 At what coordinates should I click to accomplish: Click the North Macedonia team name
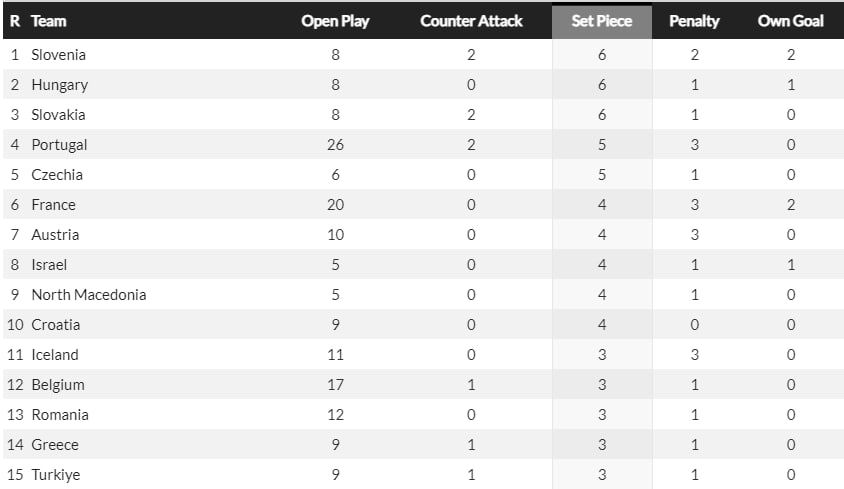pos(89,295)
